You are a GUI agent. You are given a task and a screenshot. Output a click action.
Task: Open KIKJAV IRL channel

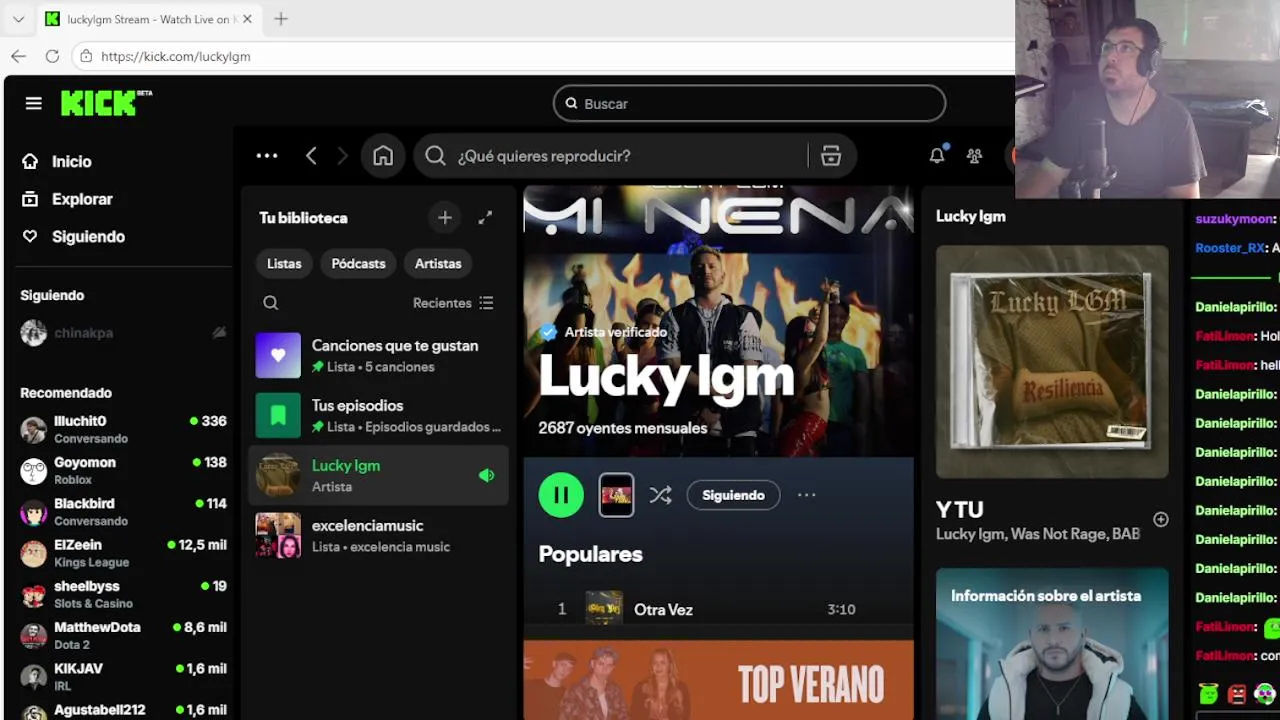pos(124,675)
